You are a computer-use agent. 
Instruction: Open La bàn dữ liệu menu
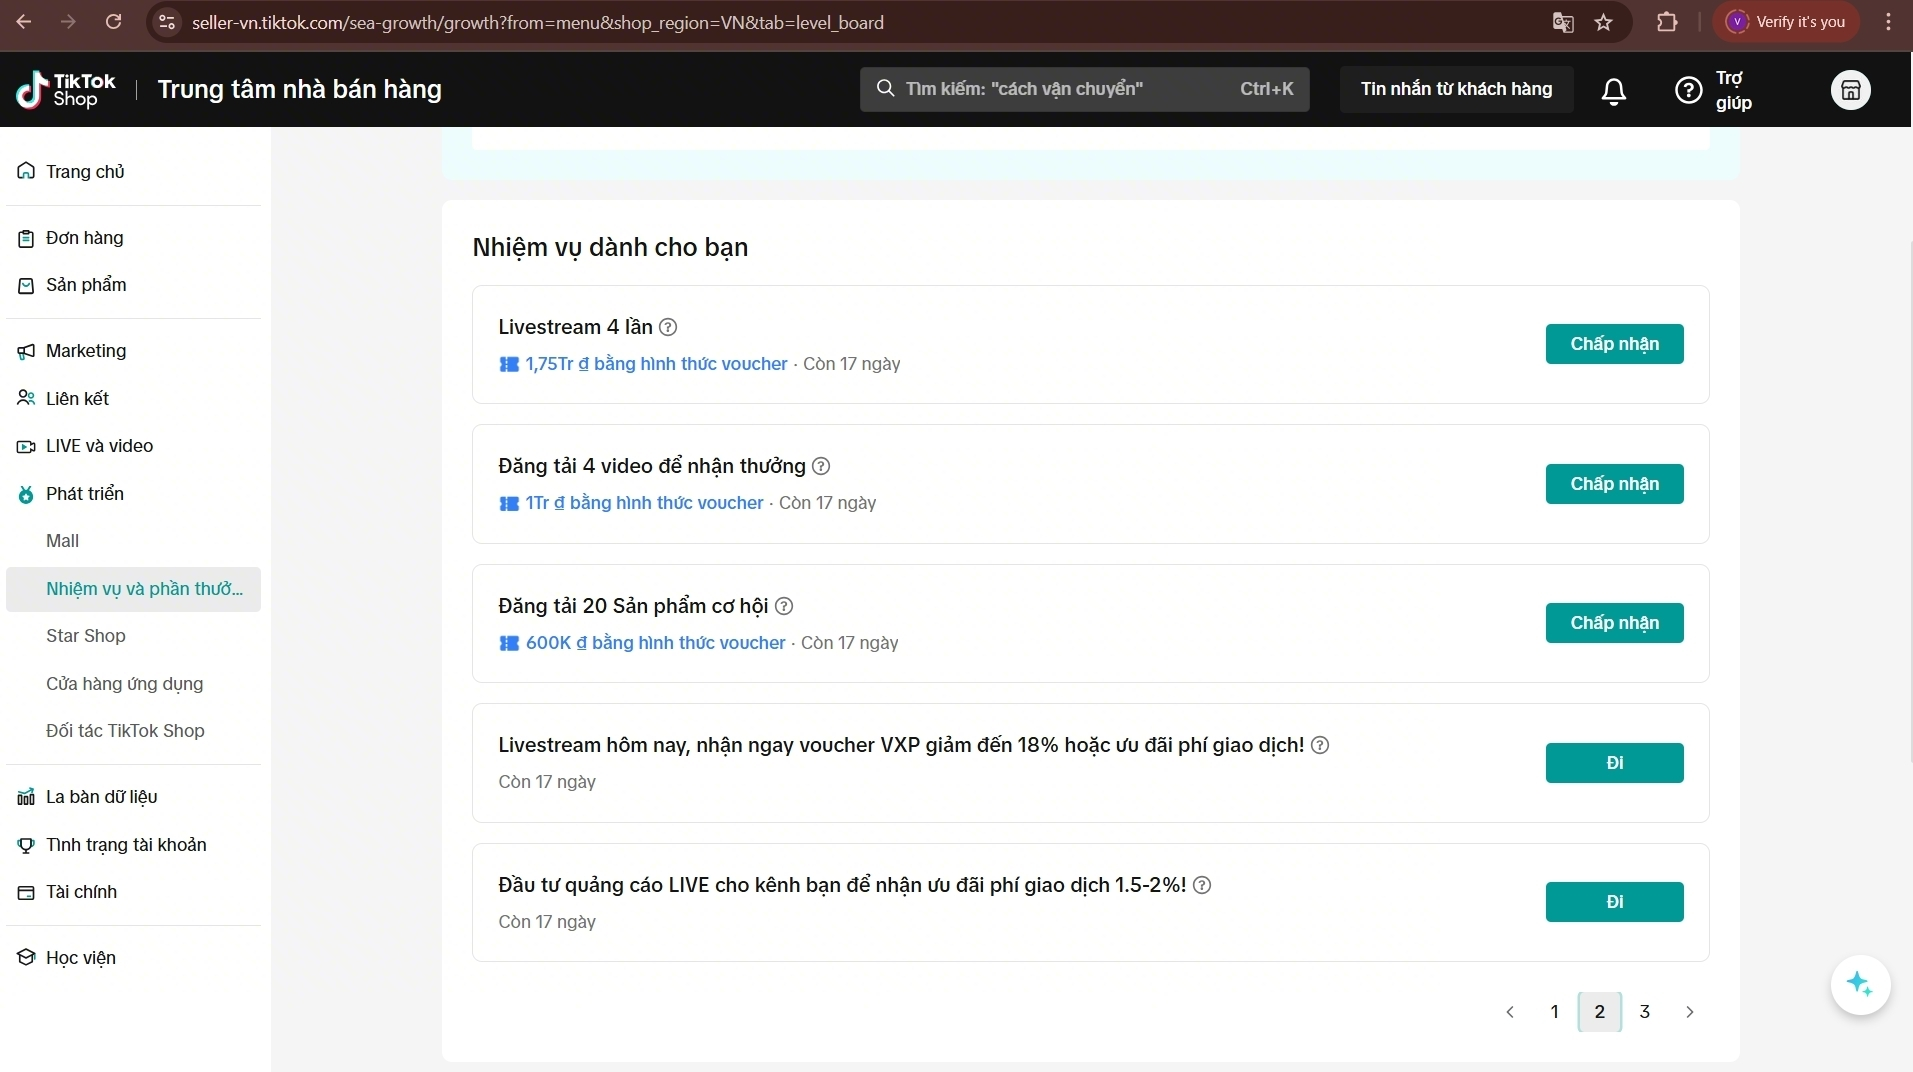click(133, 797)
